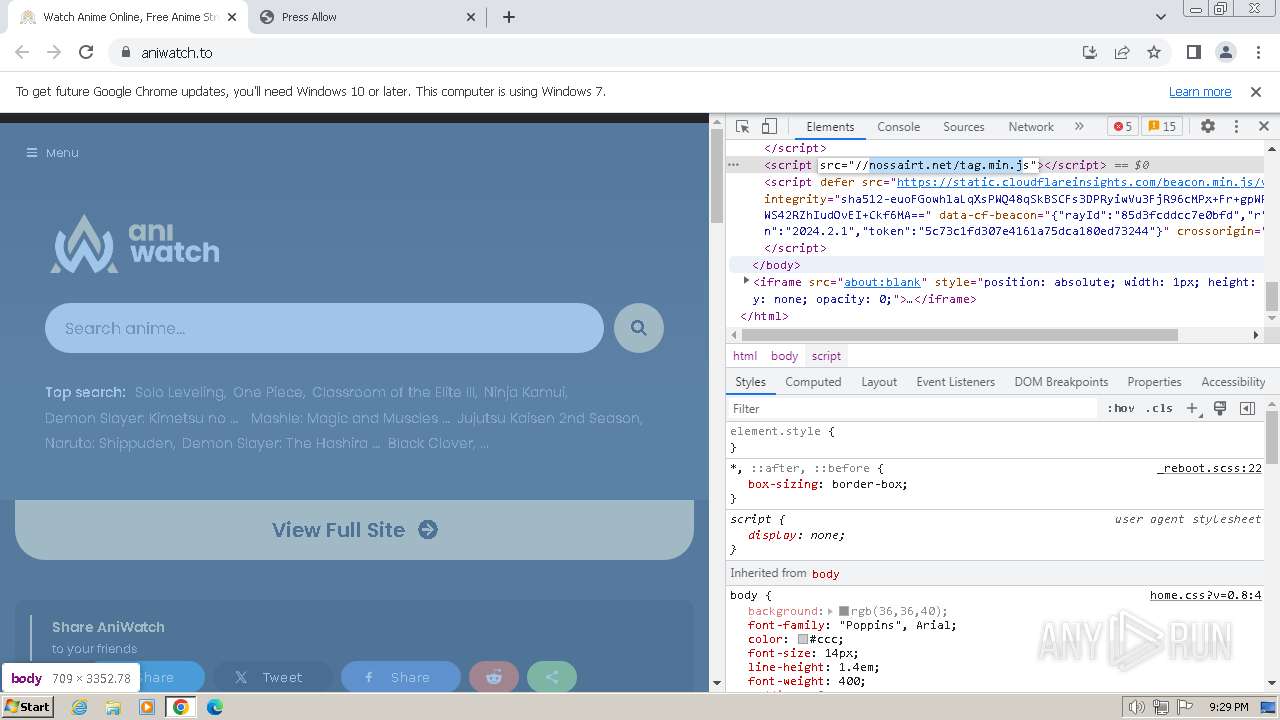Open the site Menu hamburger
Screen dimensions: 1280x720
point(52,153)
